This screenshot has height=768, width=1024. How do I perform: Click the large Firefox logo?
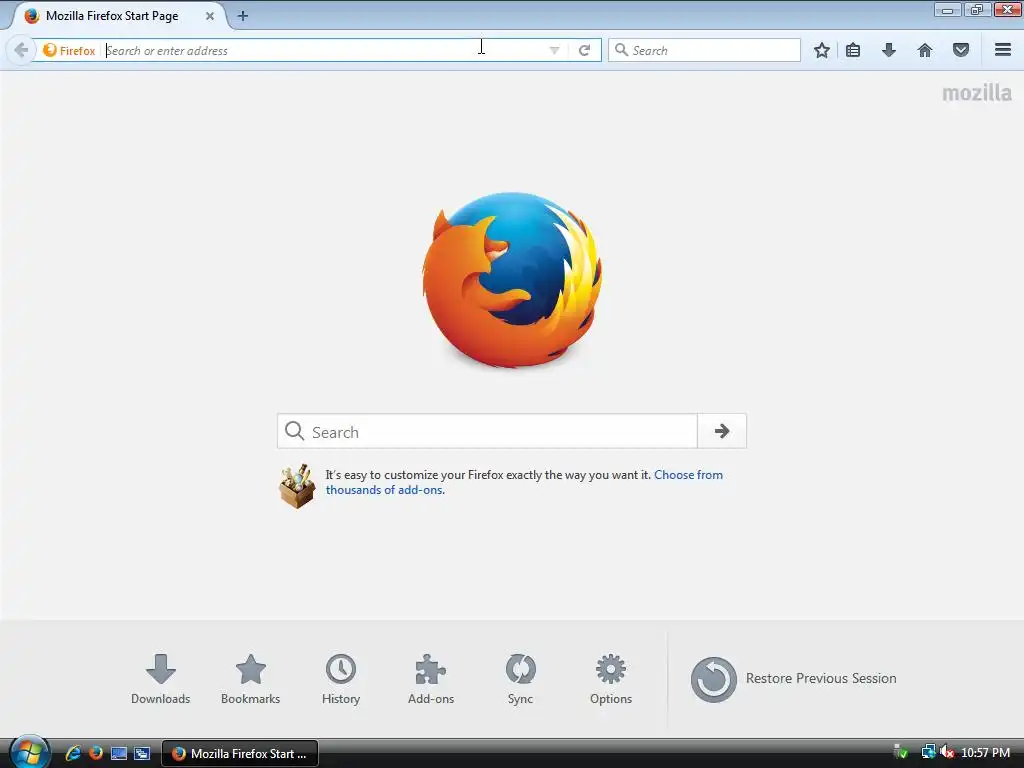(512, 280)
